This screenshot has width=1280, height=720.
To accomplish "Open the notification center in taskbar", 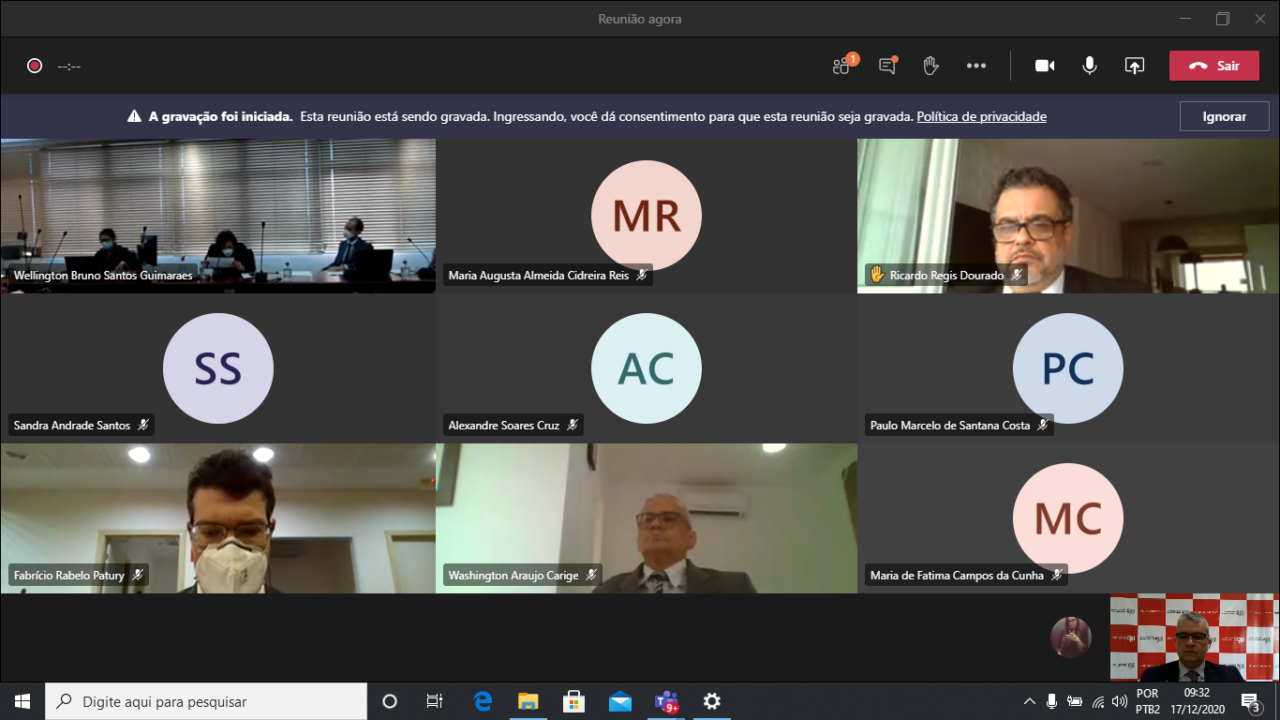I will (x=1250, y=701).
